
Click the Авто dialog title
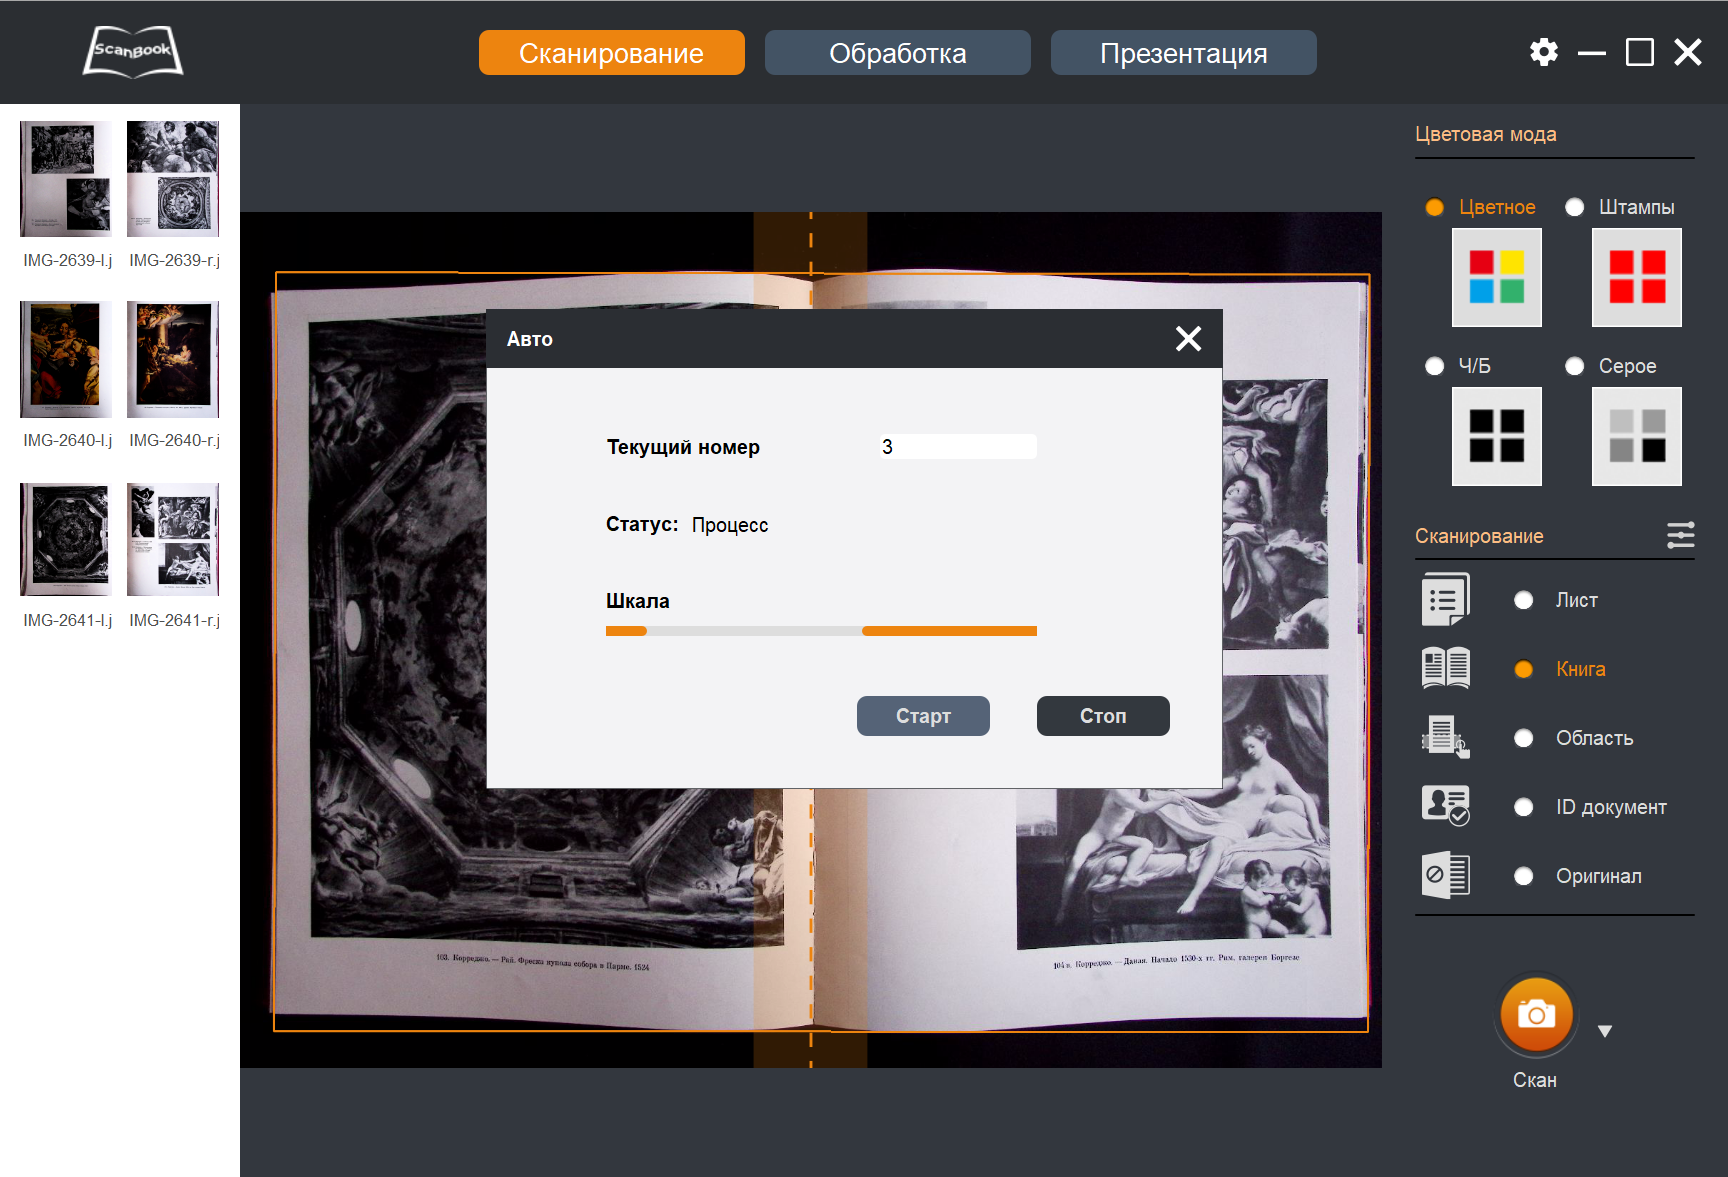click(530, 339)
